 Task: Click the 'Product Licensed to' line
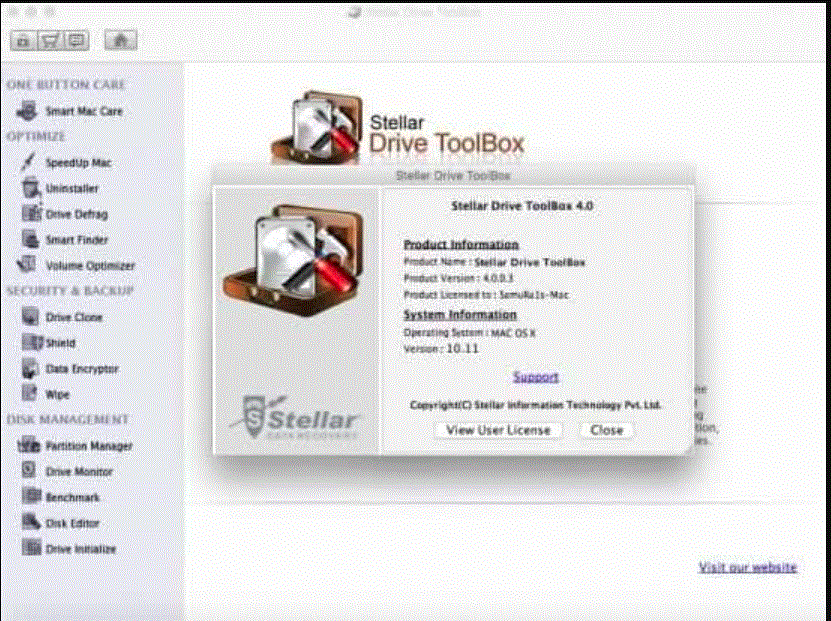tap(487, 295)
